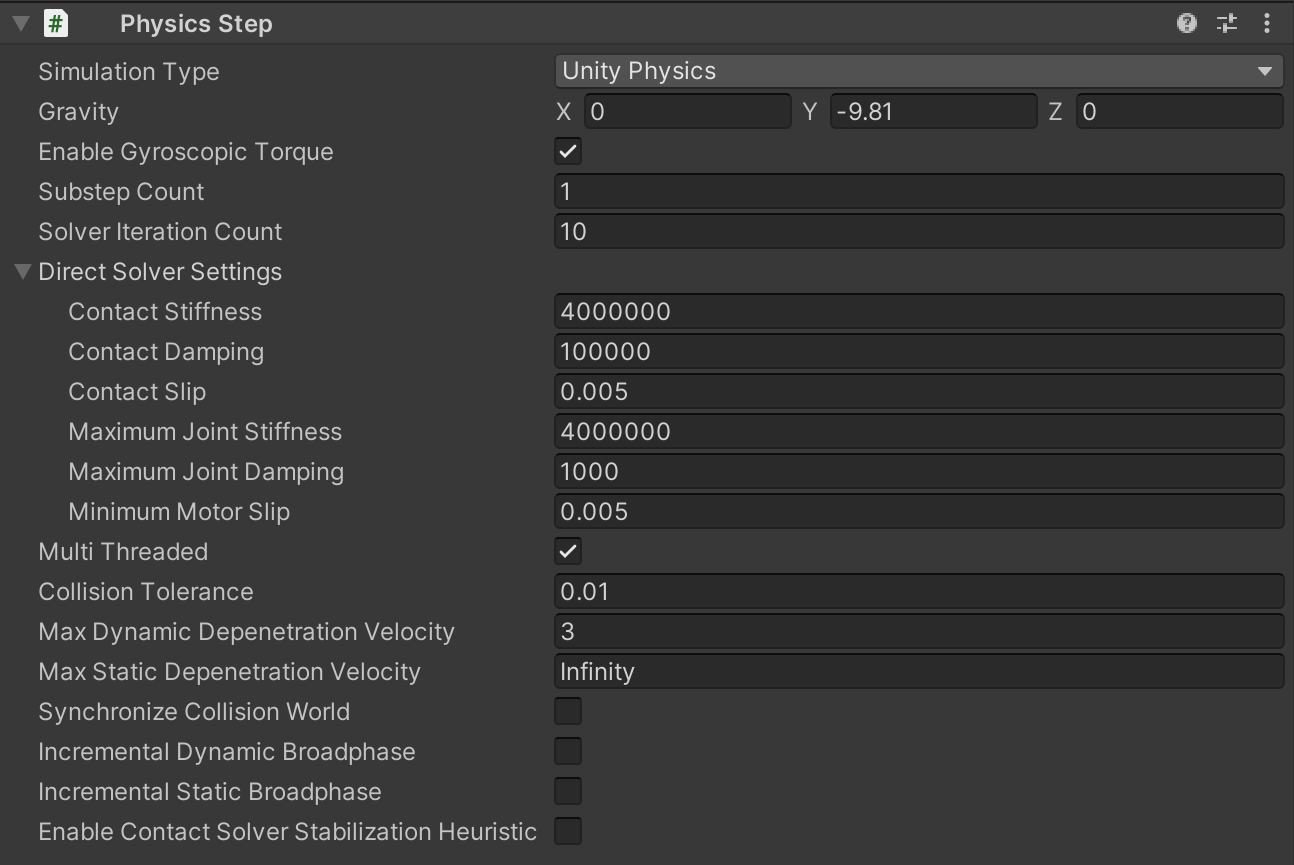1294x865 pixels.
Task: Click the Enable Gyroscopic Torque label
Action: click(x=186, y=152)
